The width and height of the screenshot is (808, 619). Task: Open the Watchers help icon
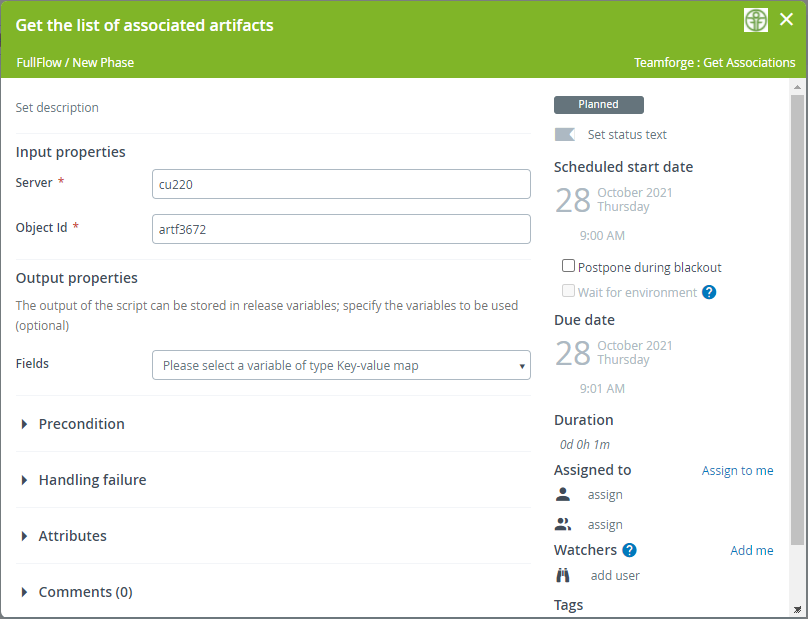629,550
